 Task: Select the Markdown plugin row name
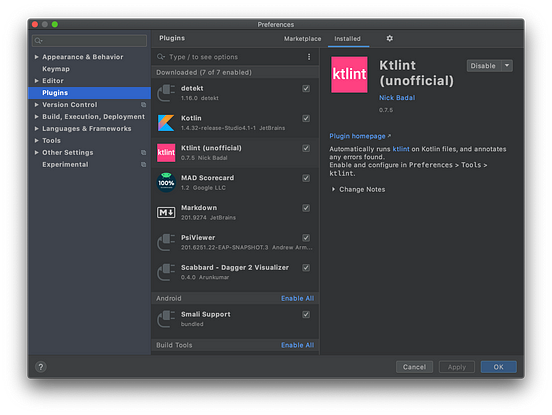point(199,208)
